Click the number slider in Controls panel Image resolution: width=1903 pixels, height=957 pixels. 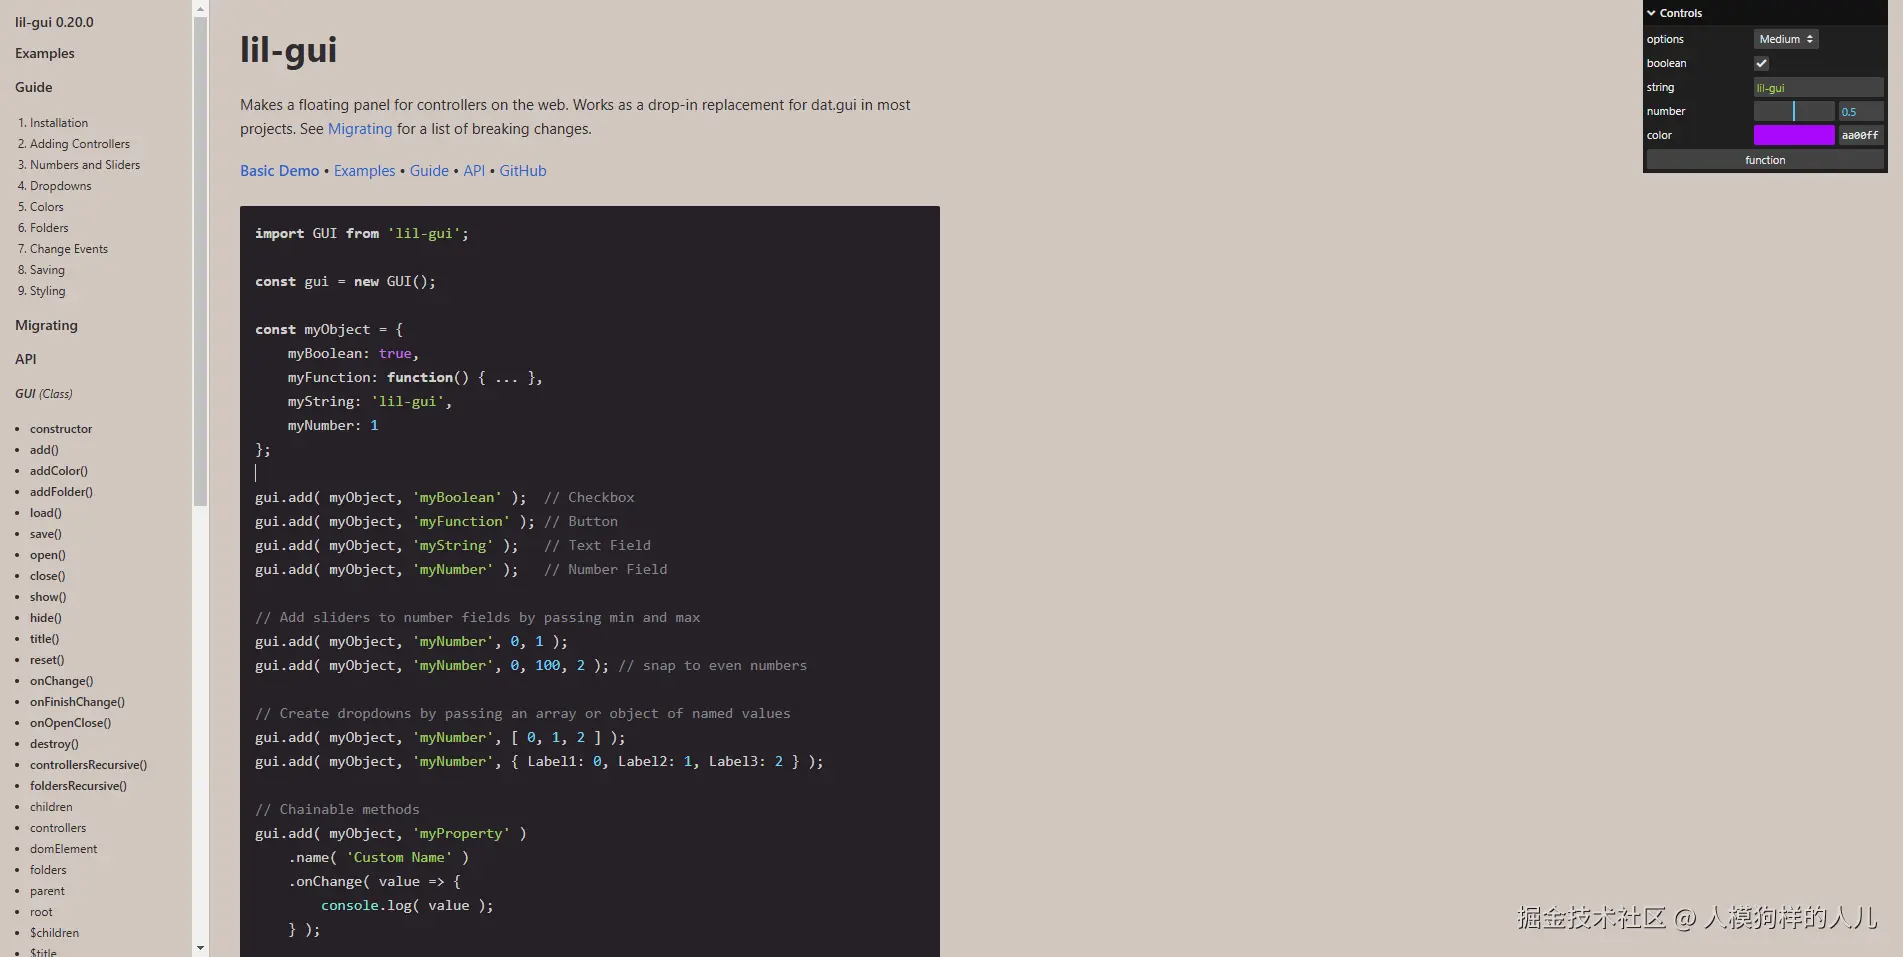pos(1794,111)
